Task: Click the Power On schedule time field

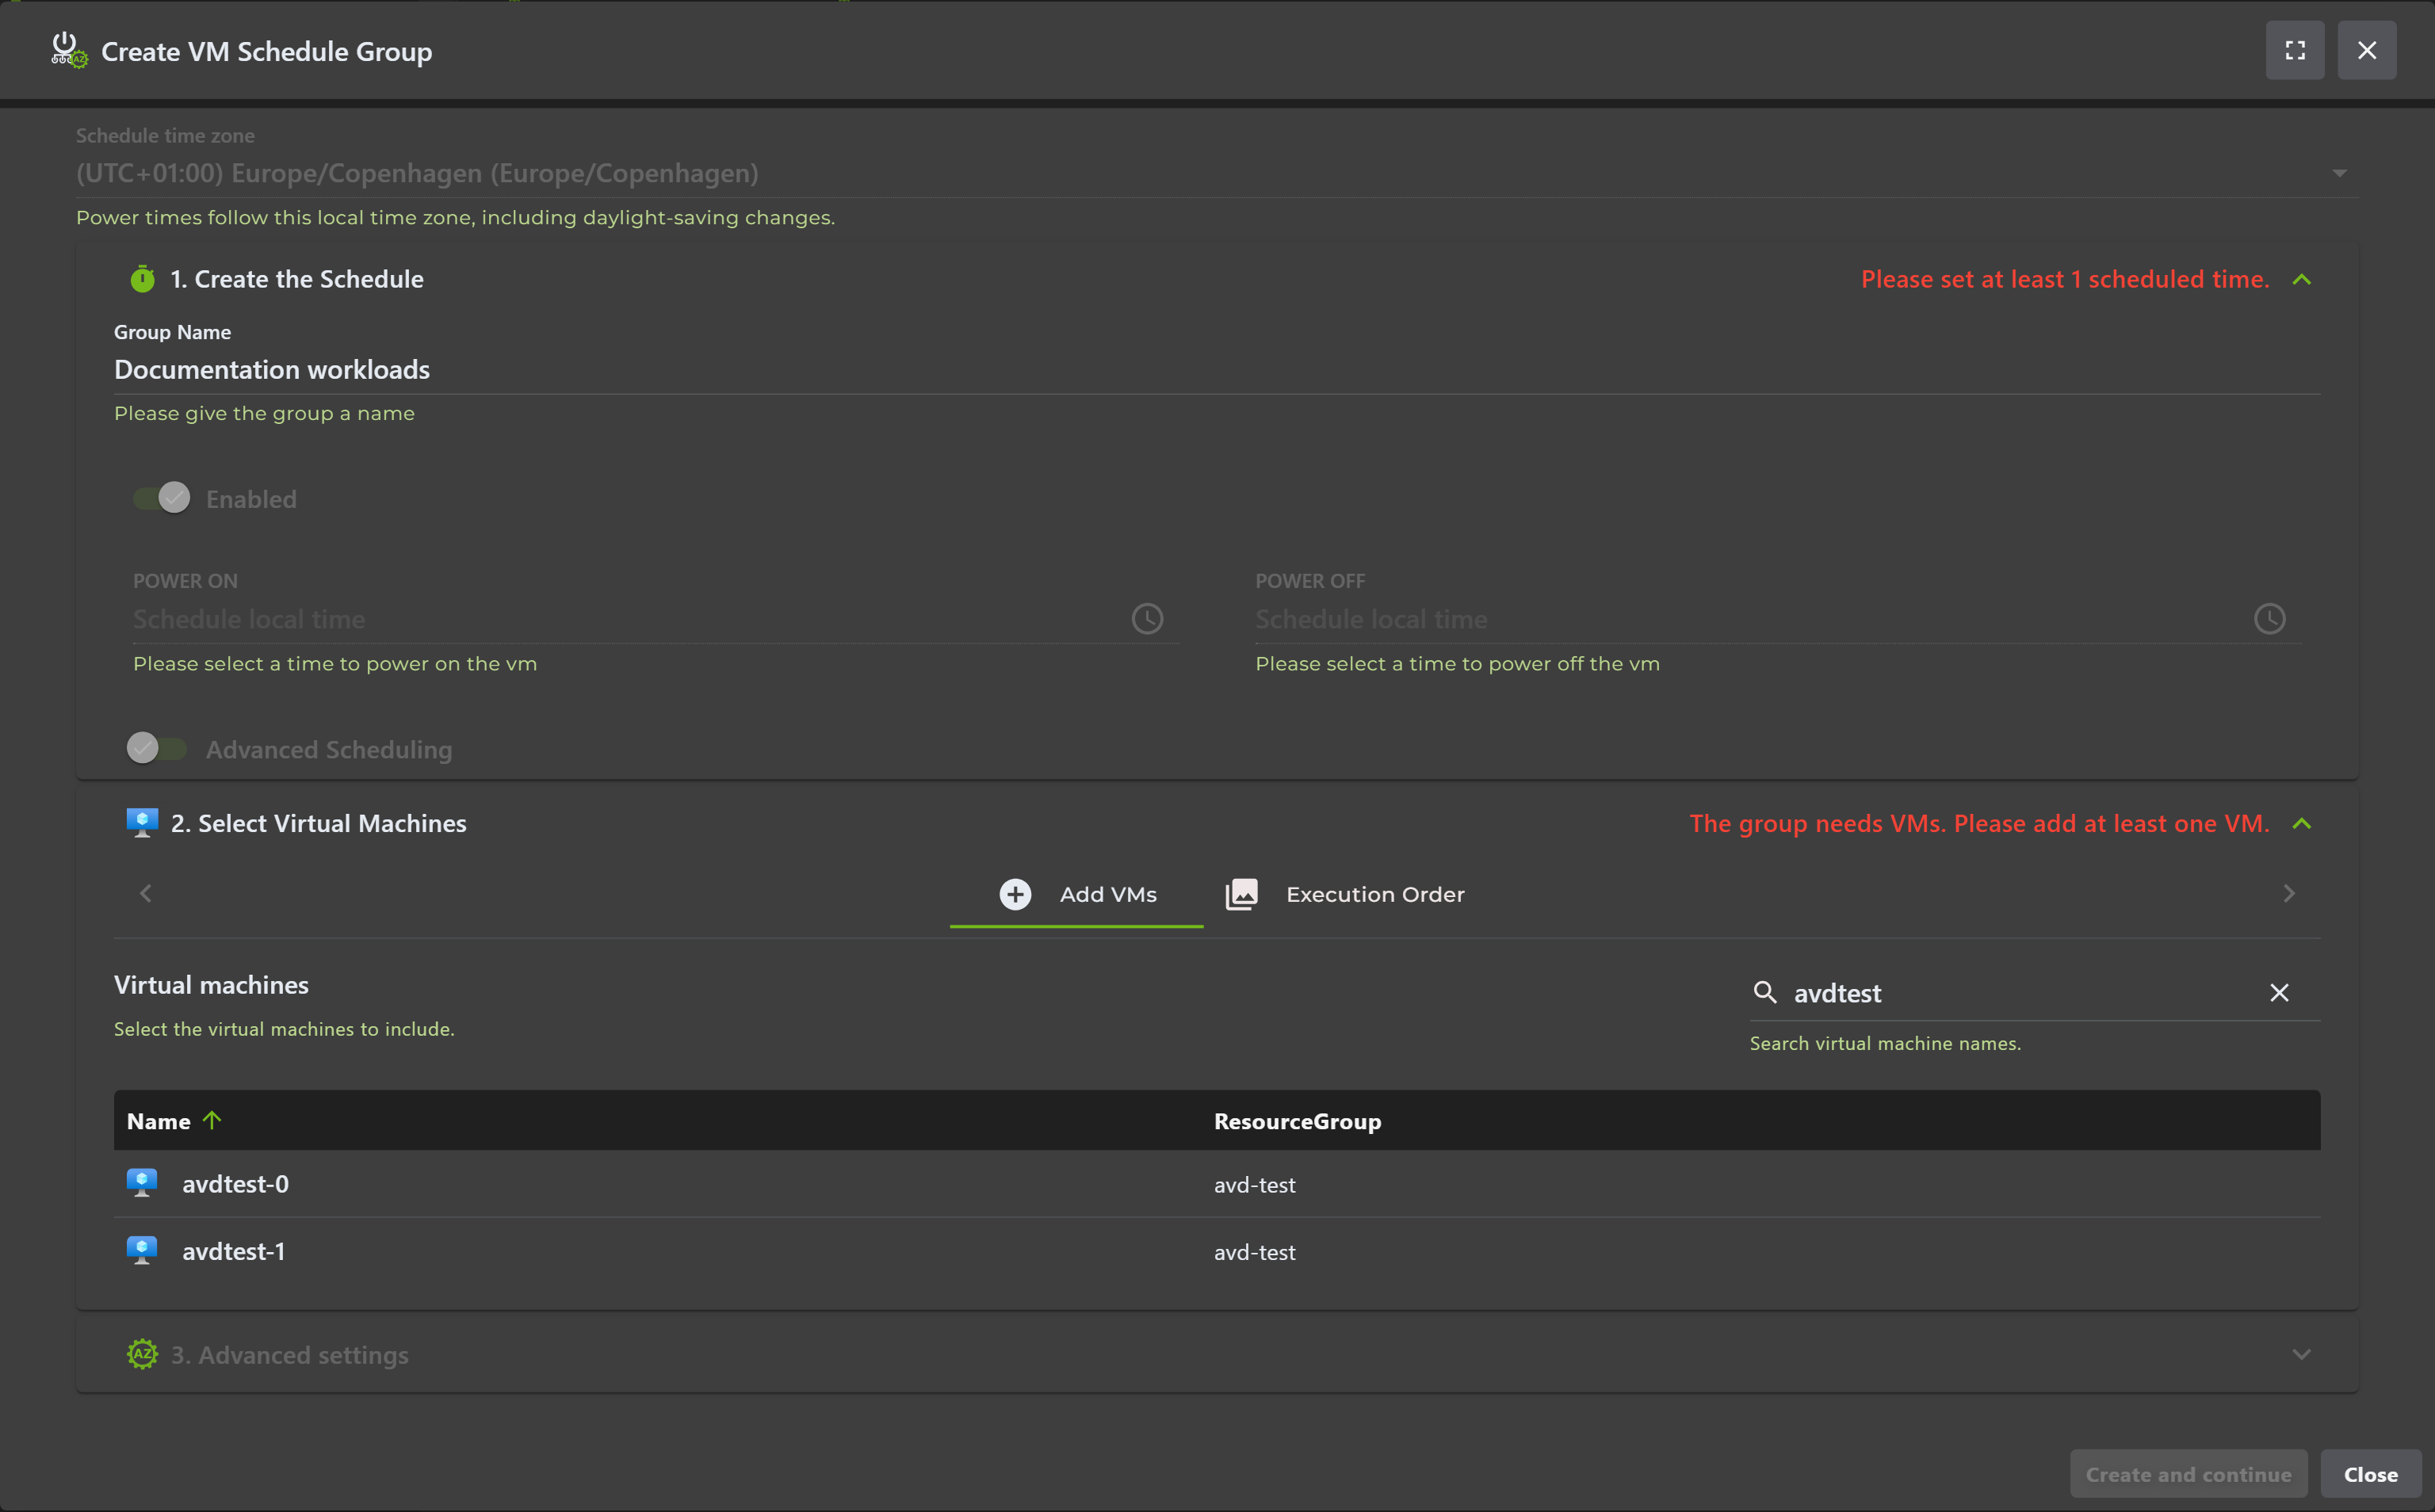Action: point(655,619)
